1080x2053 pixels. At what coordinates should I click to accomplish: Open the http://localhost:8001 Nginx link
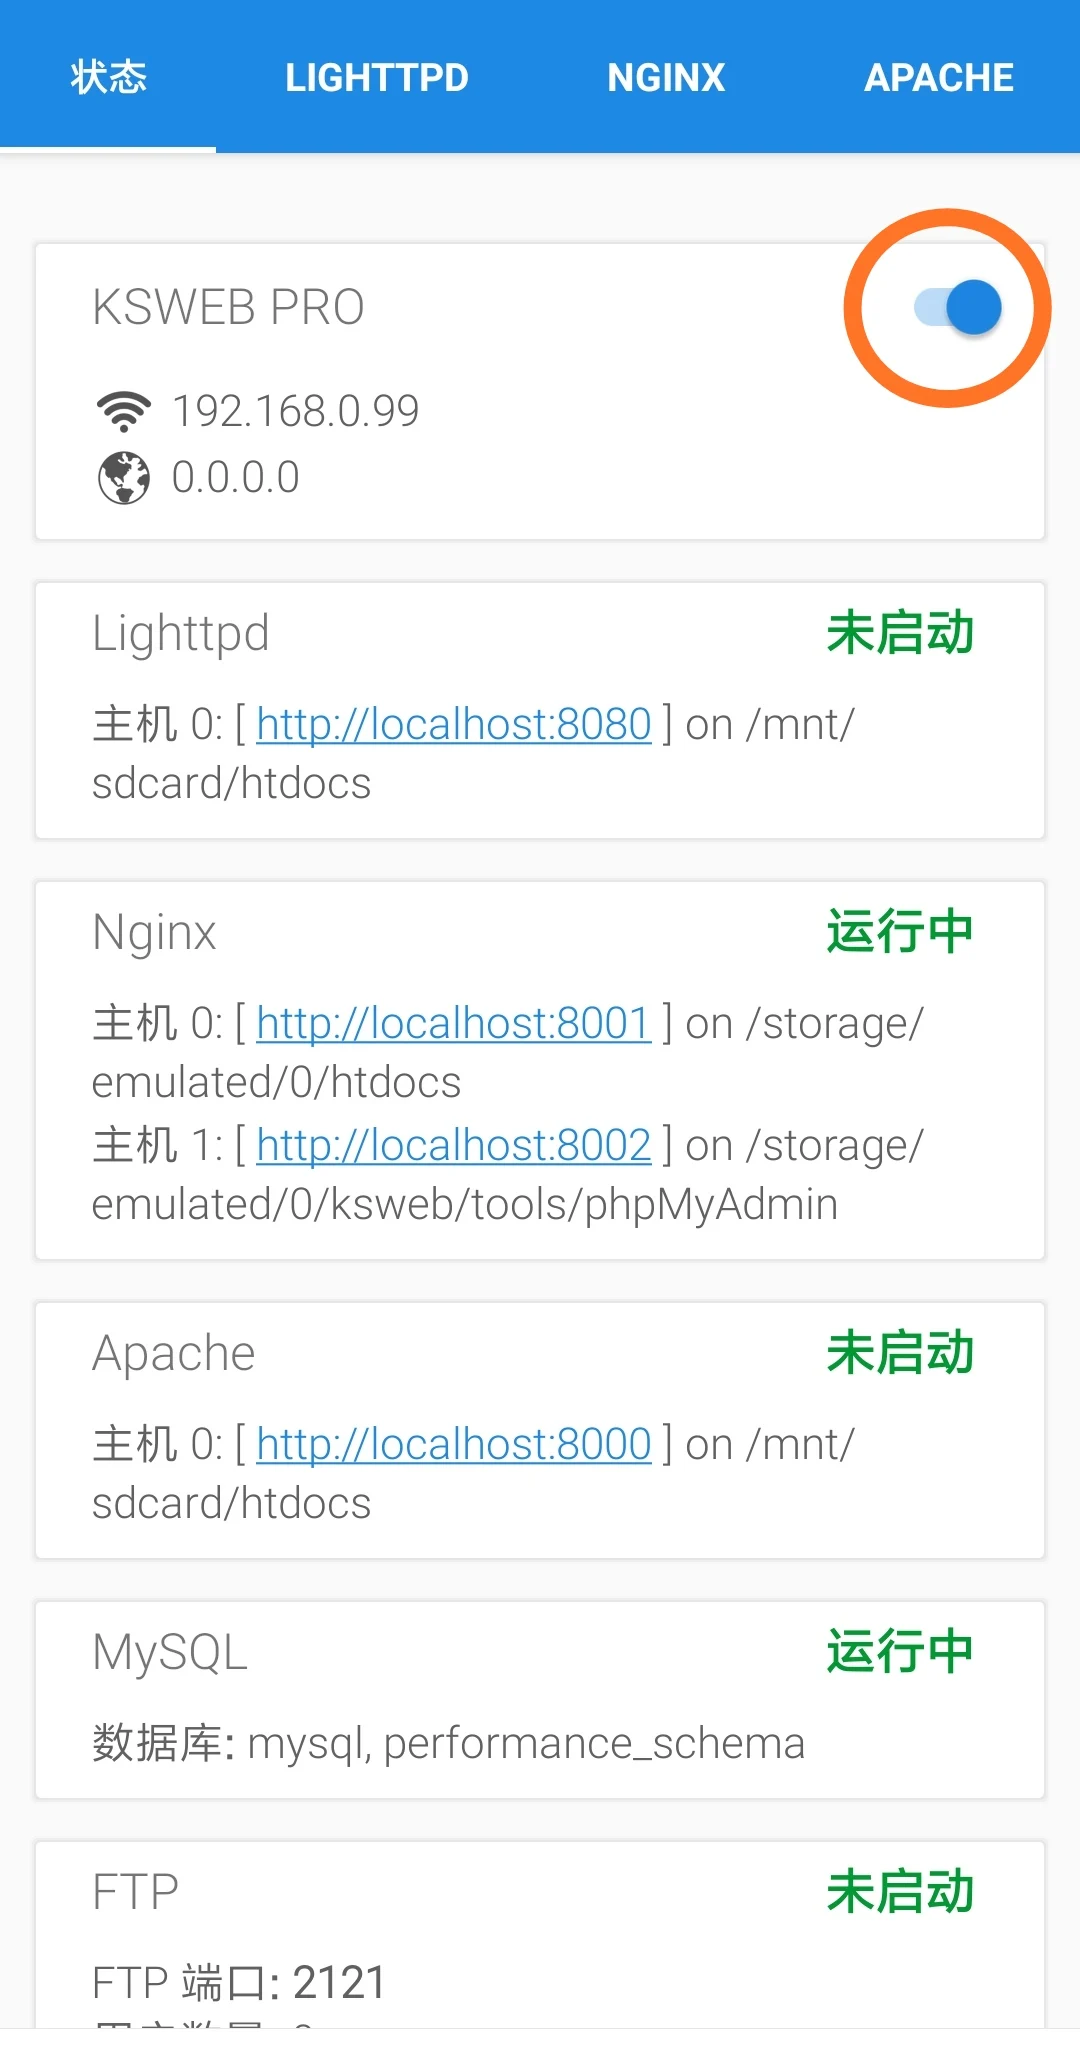point(454,1023)
